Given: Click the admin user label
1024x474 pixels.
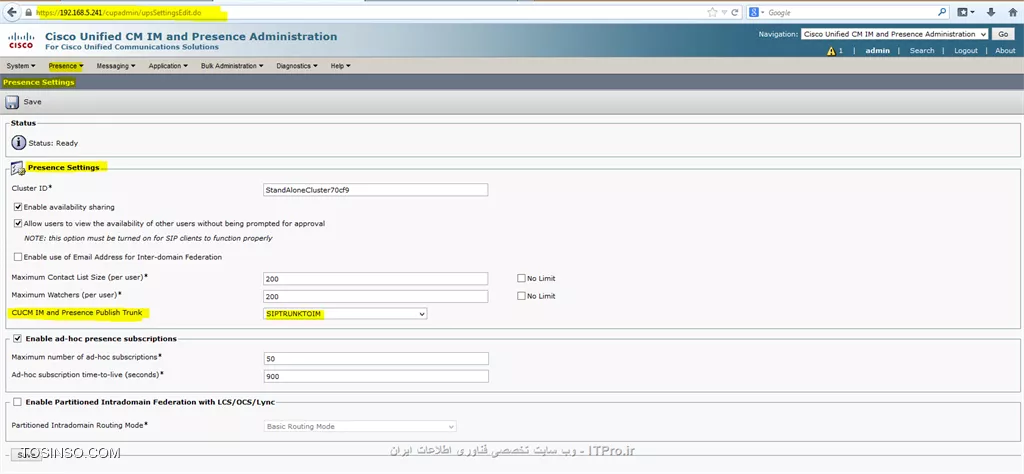Looking at the screenshot, I should click(x=877, y=51).
